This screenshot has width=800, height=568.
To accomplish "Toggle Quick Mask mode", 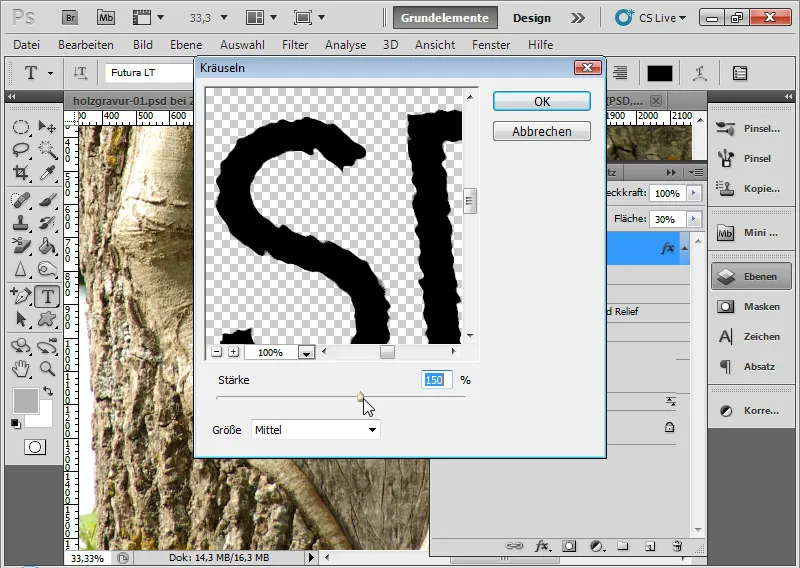I will tap(35, 448).
